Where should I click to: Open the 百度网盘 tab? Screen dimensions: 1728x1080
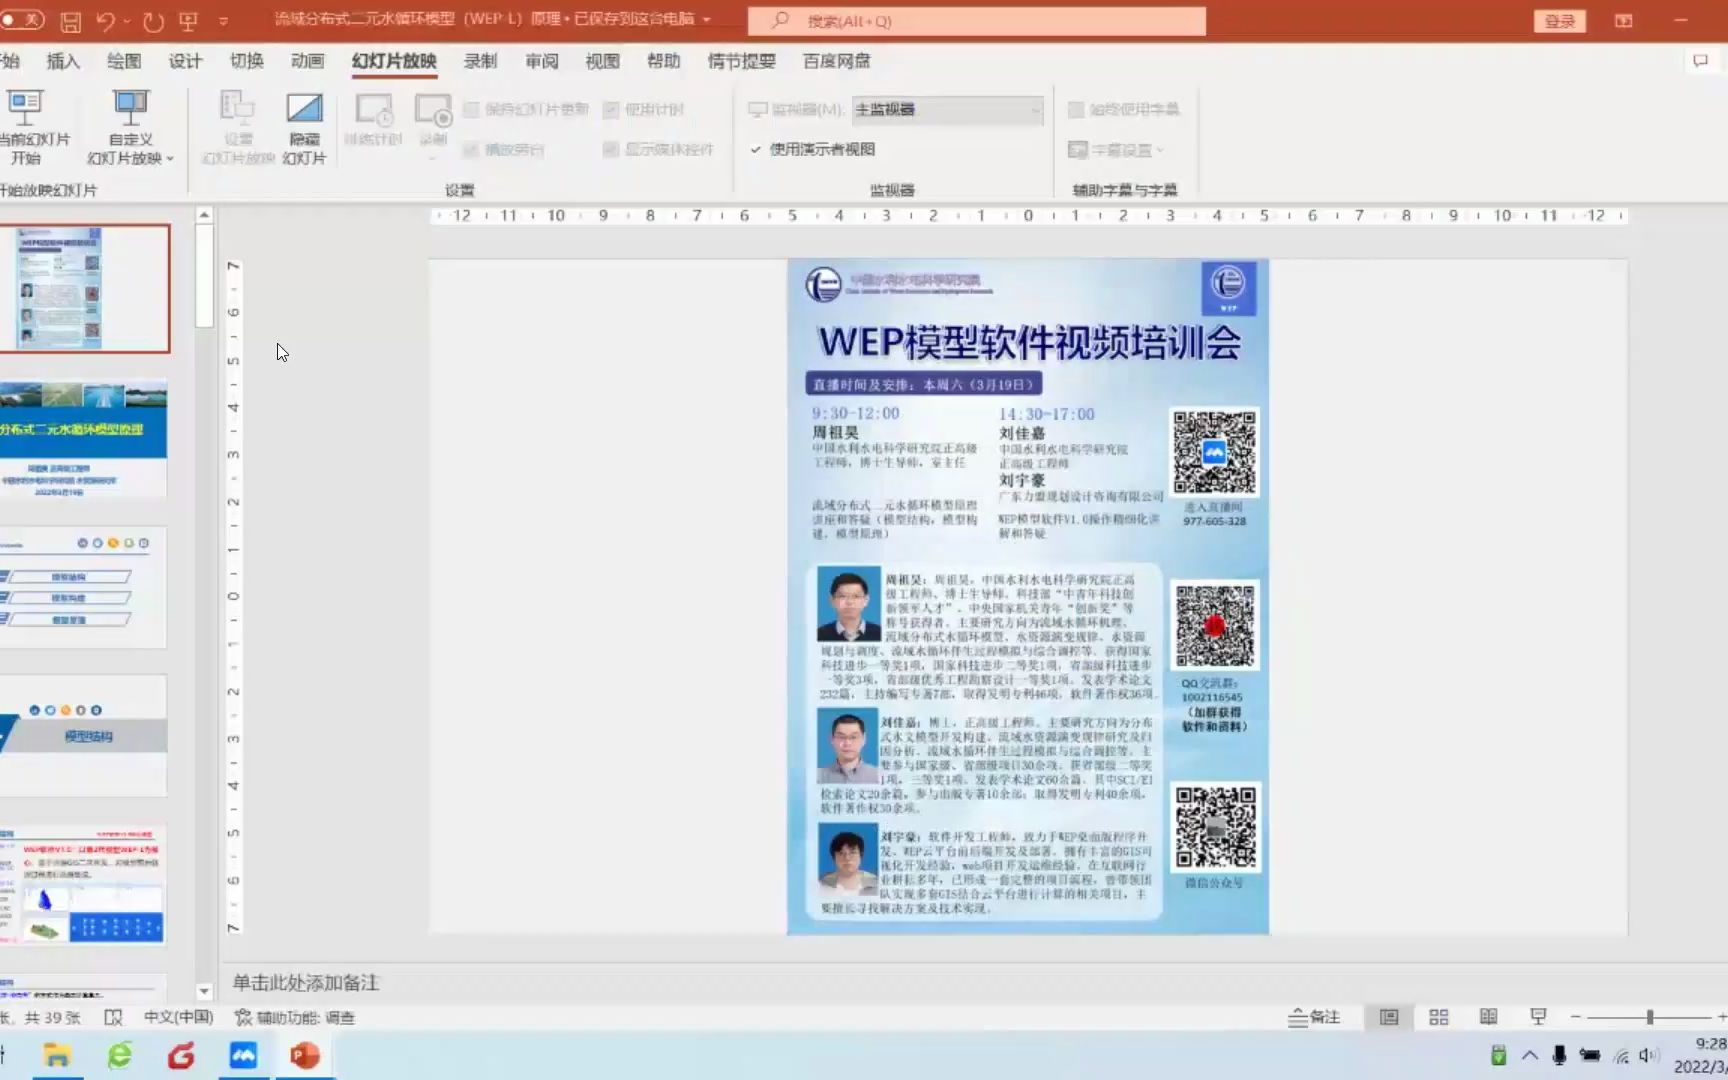coord(837,61)
